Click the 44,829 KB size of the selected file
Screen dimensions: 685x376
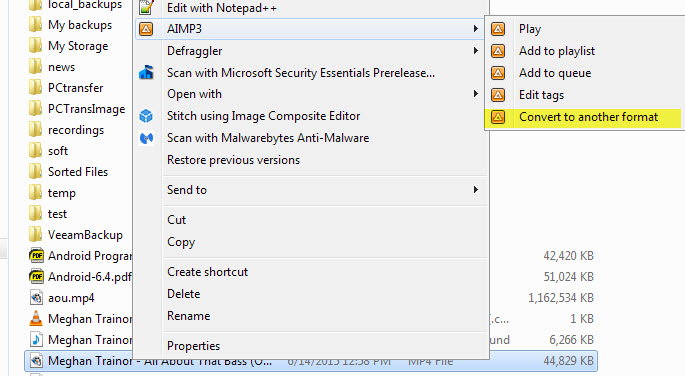568,361
